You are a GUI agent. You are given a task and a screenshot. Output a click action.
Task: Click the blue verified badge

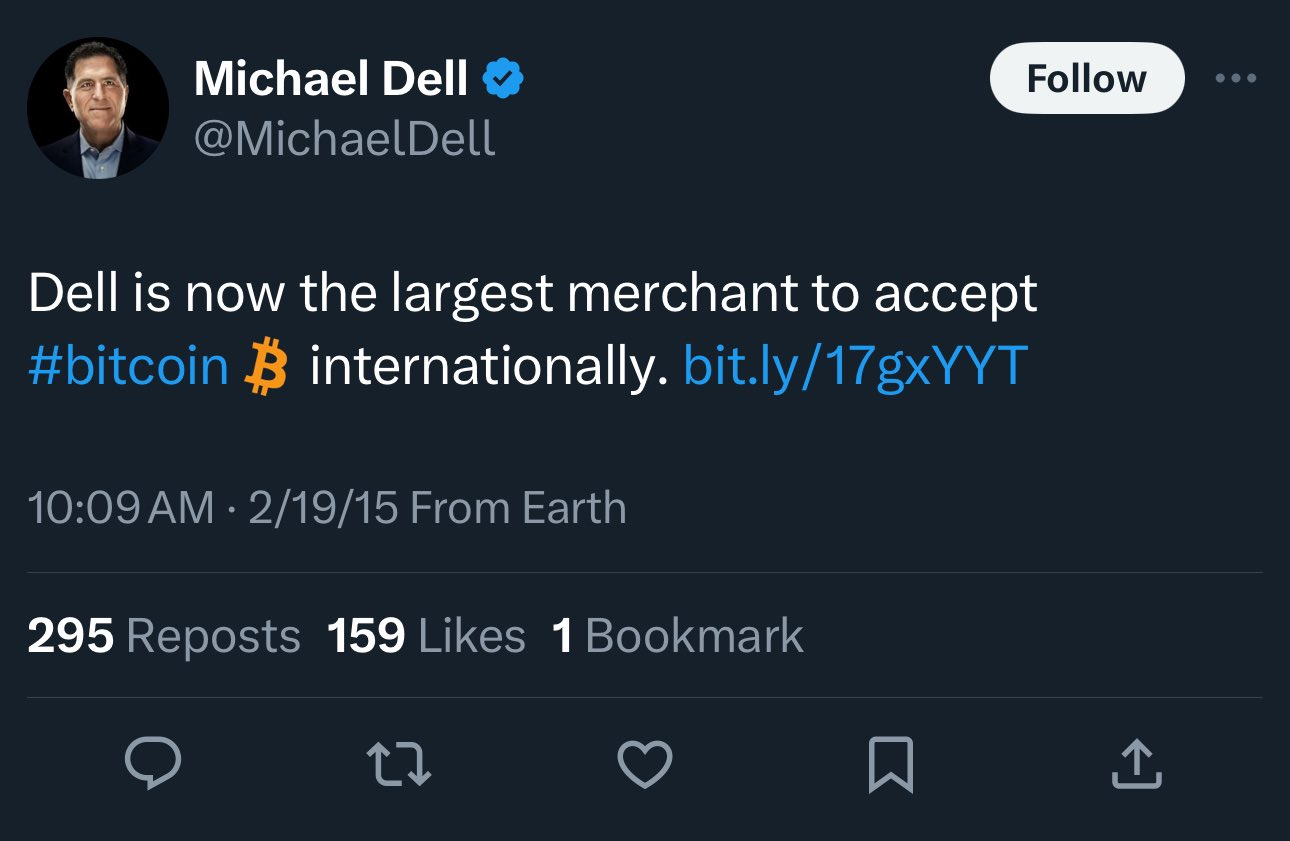[x=504, y=79]
